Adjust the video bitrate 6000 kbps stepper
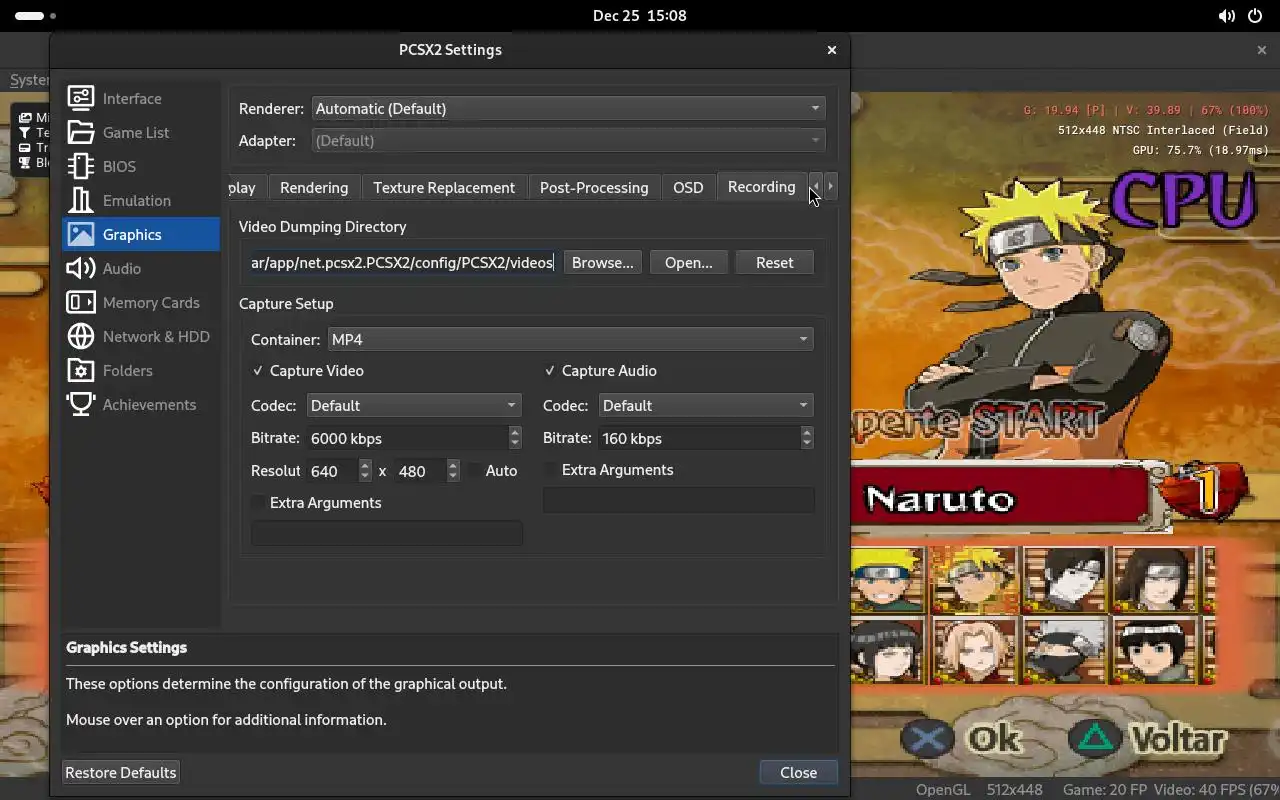Screen dimensions: 1280x800 click(515, 438)
